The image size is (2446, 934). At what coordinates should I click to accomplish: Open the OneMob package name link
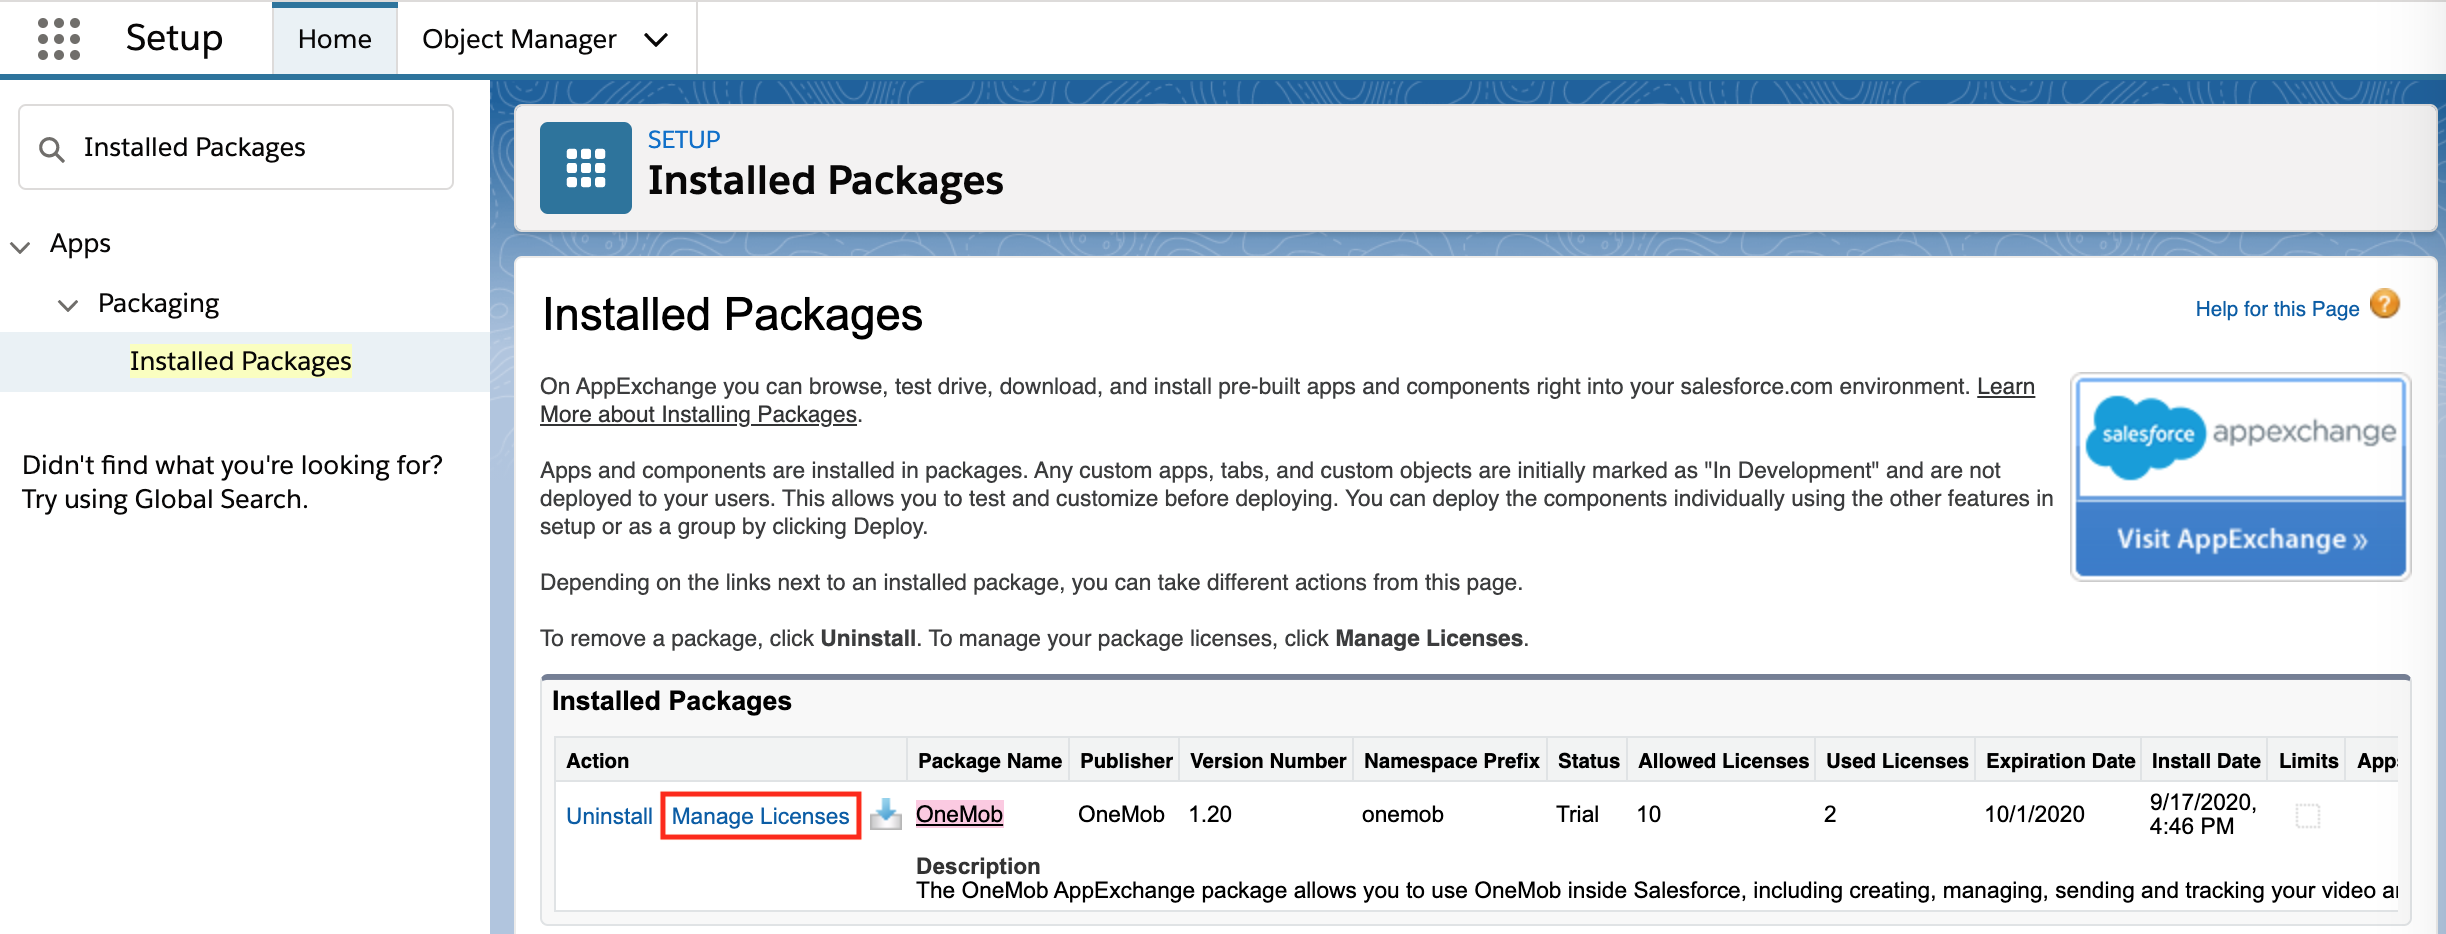click(959, 814)
